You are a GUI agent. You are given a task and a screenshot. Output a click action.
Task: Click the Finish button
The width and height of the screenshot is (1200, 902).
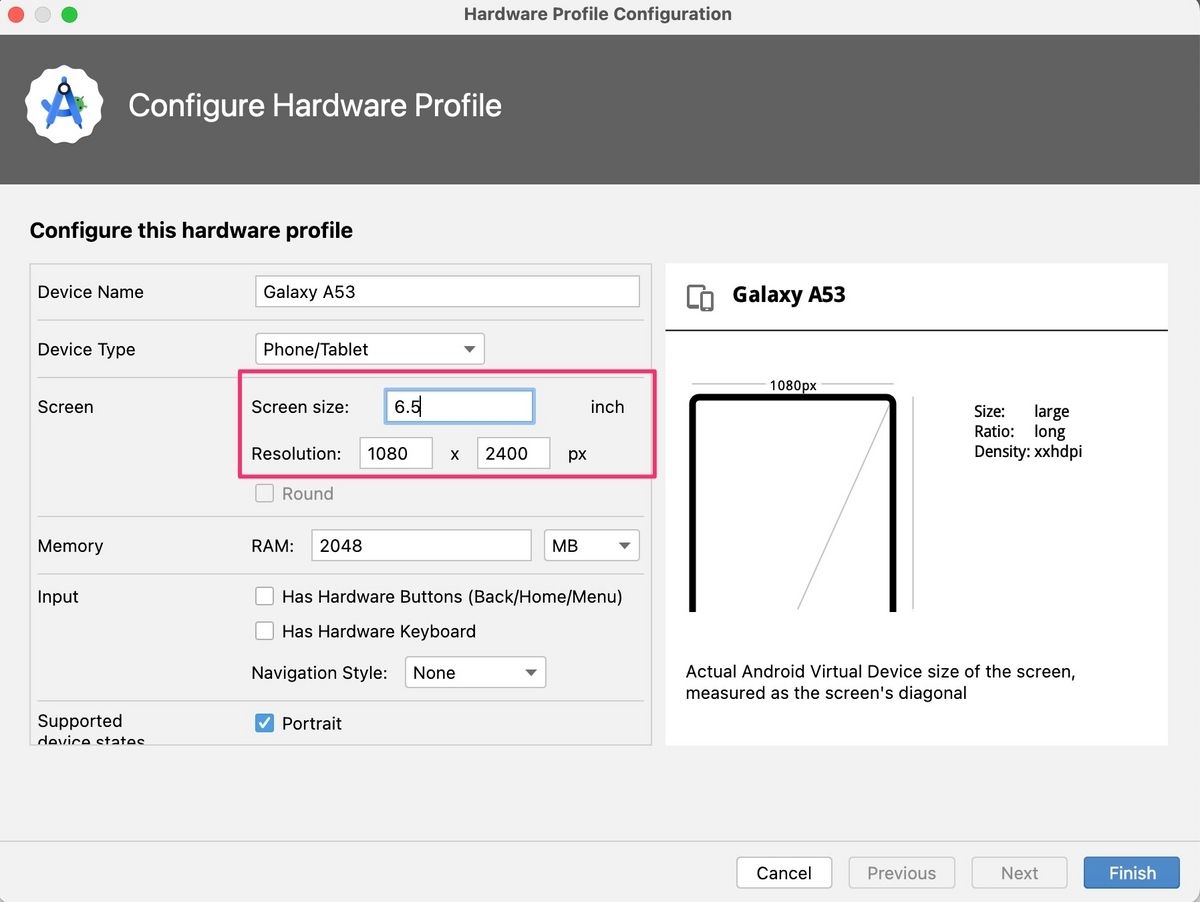coord(1132,873)
